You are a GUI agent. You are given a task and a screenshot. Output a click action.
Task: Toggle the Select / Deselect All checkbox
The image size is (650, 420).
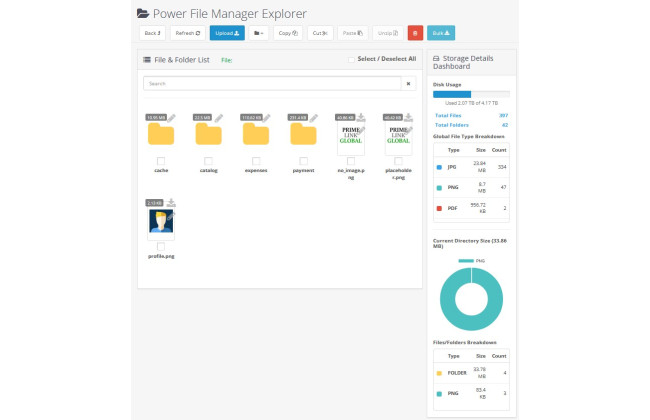coord(351,60)
